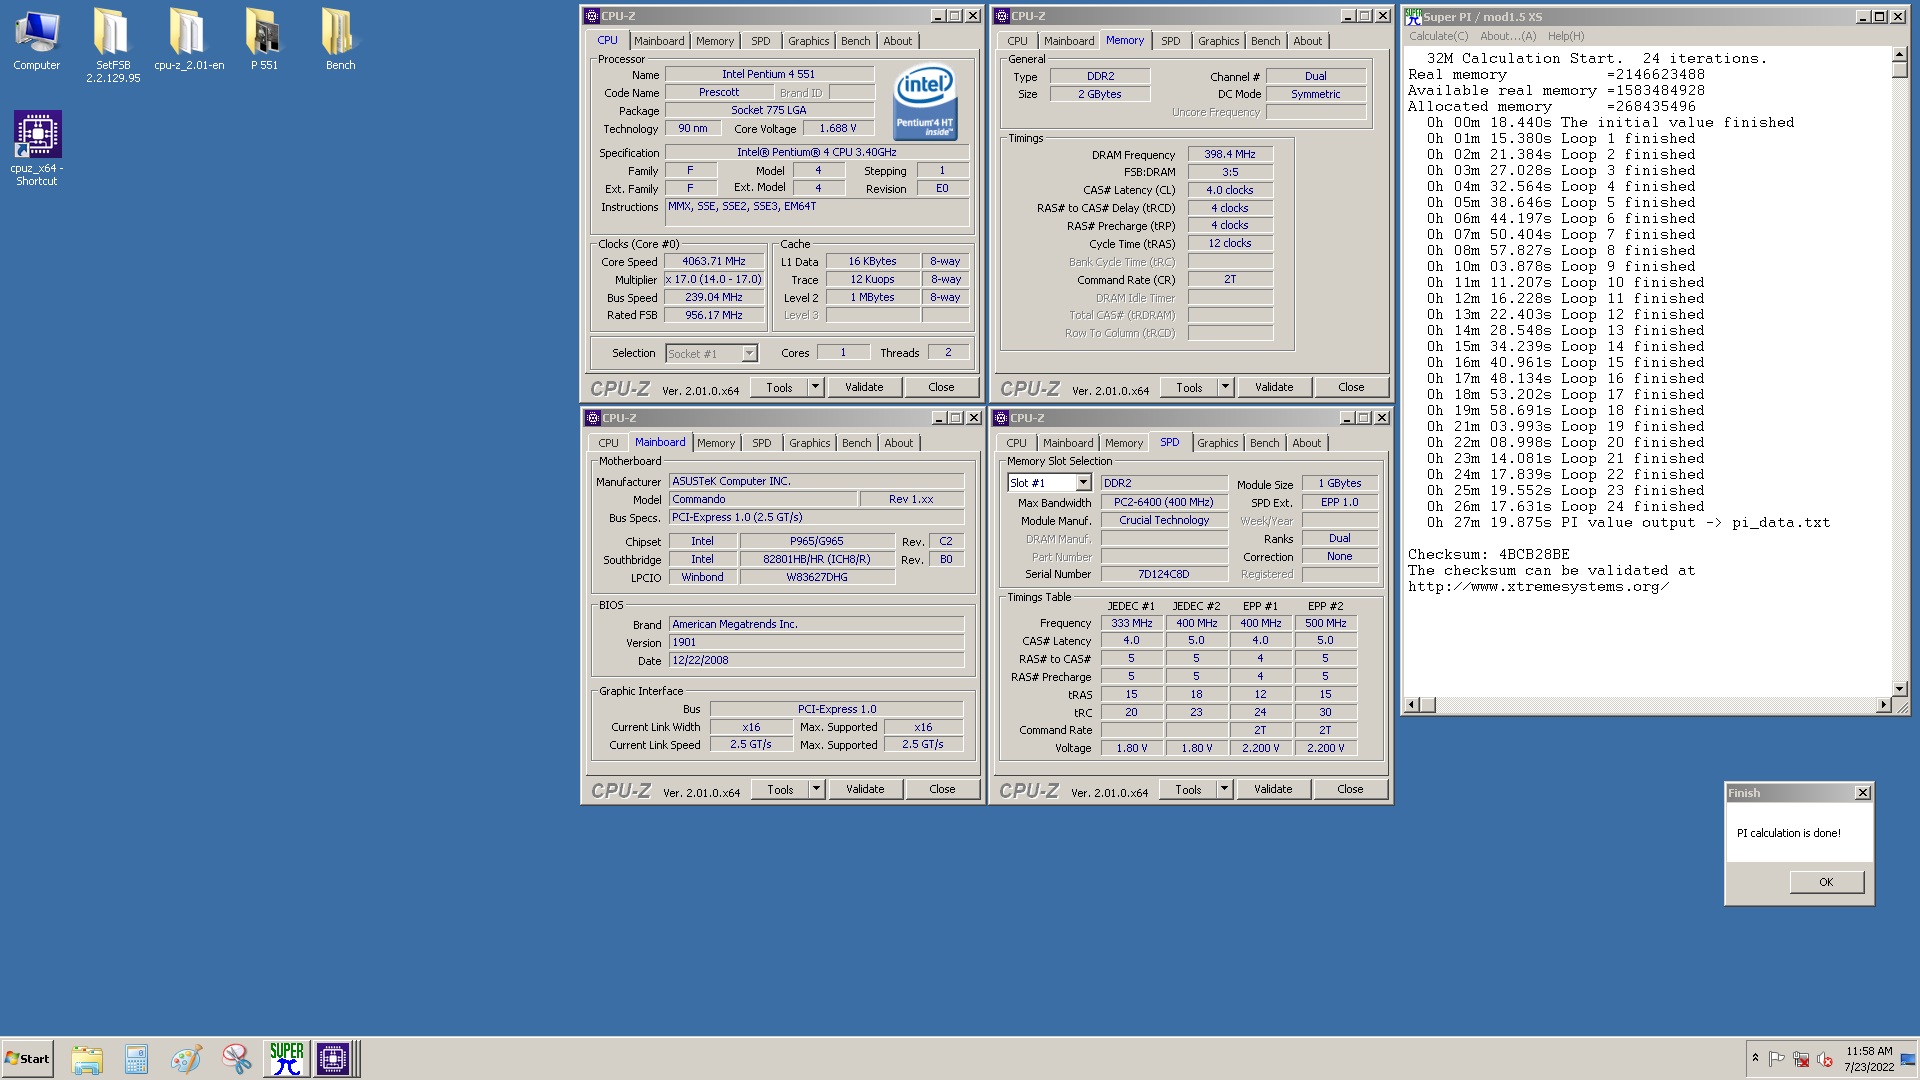Click Validate in the CPU tab window

coord(864,387)
